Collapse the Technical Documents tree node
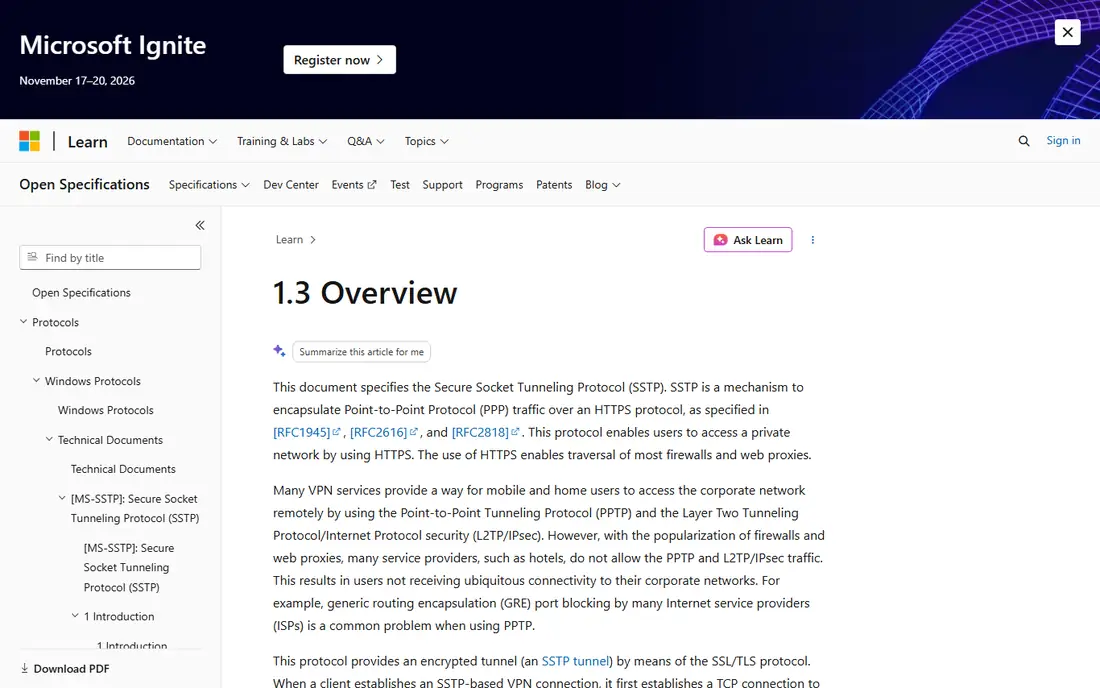 click(x=49, y=440)
